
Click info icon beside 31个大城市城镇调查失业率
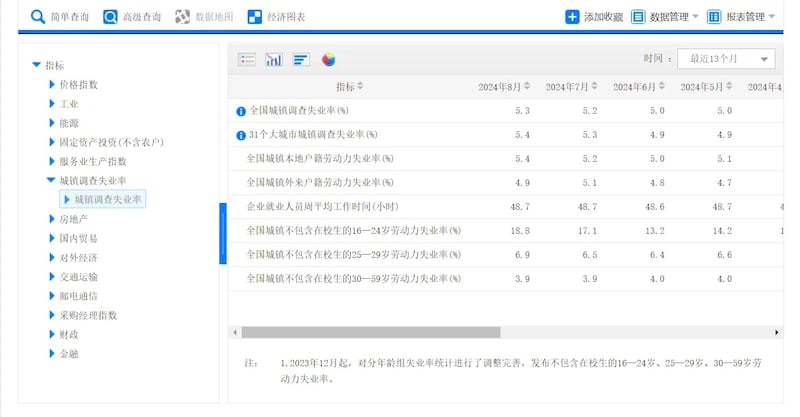(240, 135)
